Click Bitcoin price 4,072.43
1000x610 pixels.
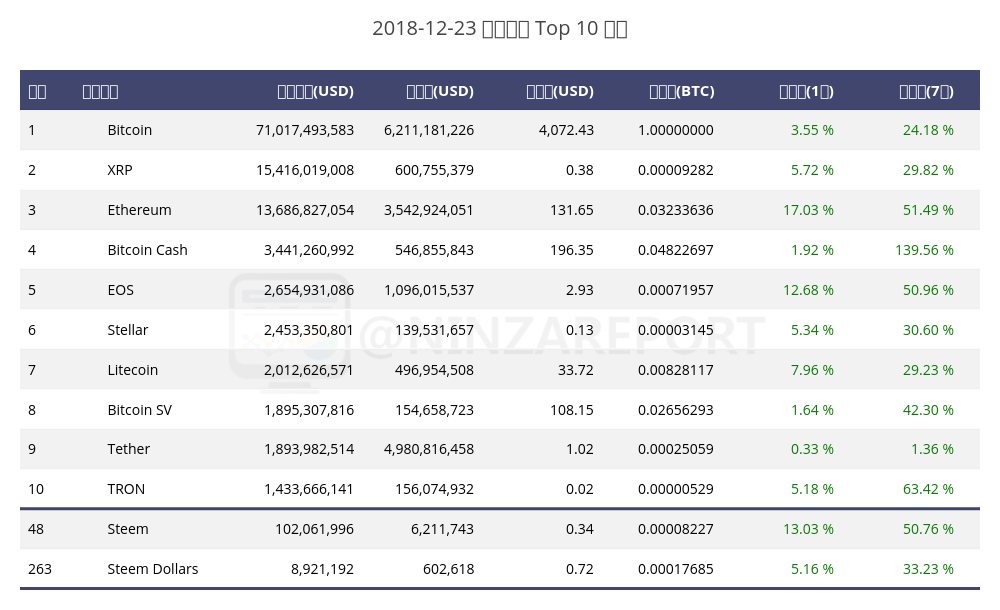tap(566, 130)
